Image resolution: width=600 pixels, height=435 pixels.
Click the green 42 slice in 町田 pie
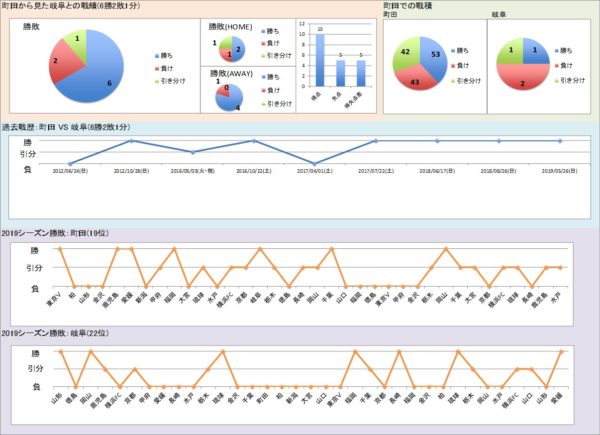tap(405, 57)
